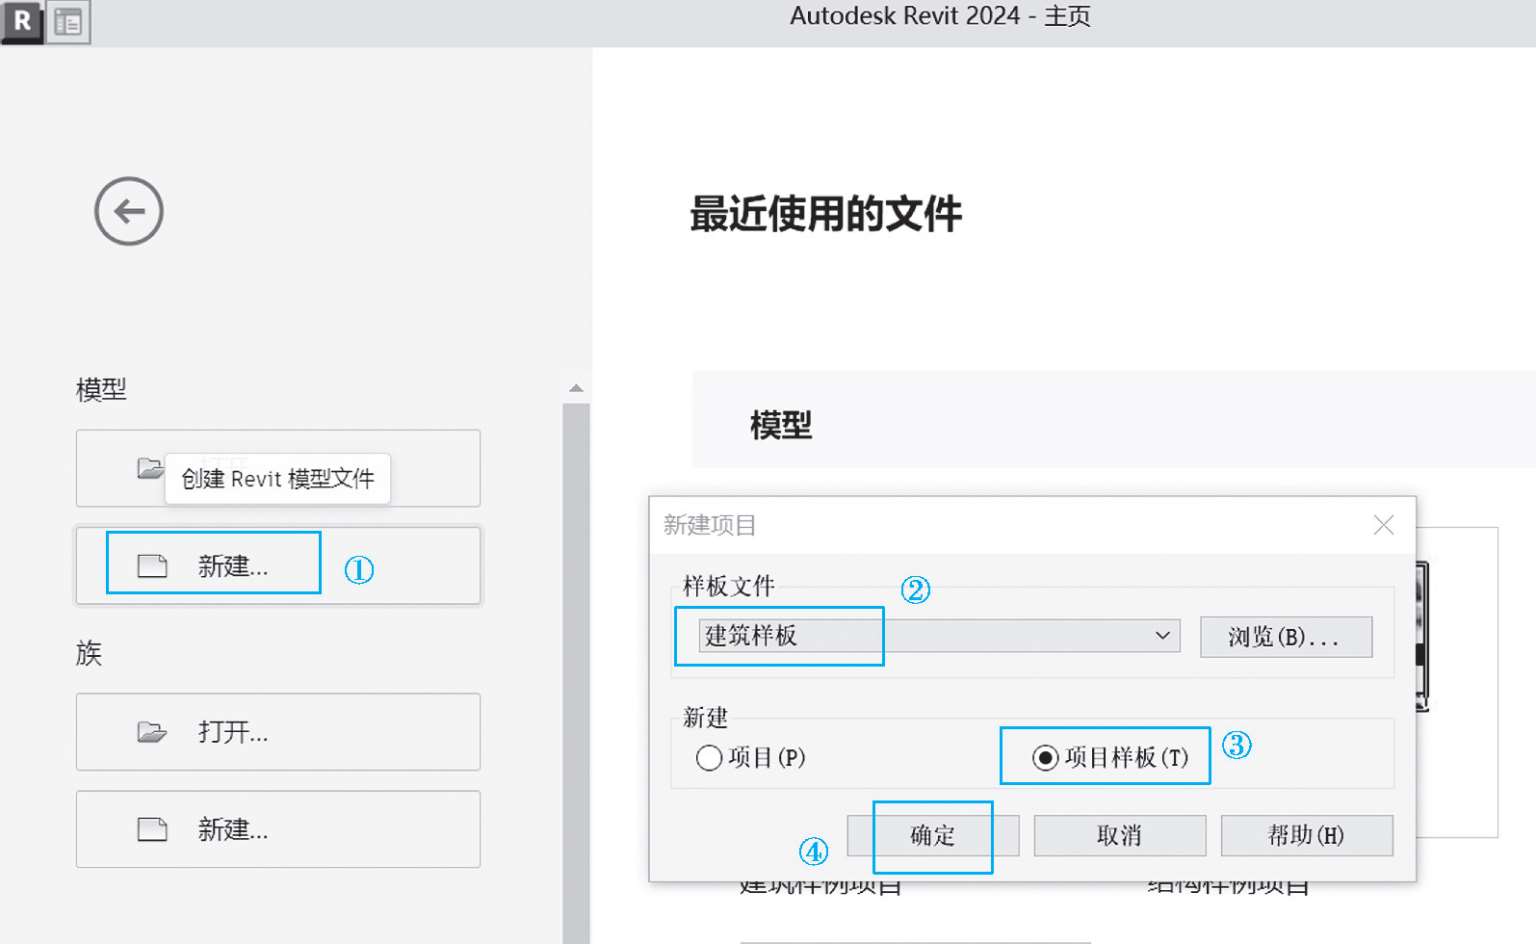Click the open-folder icon under 族

152,732
